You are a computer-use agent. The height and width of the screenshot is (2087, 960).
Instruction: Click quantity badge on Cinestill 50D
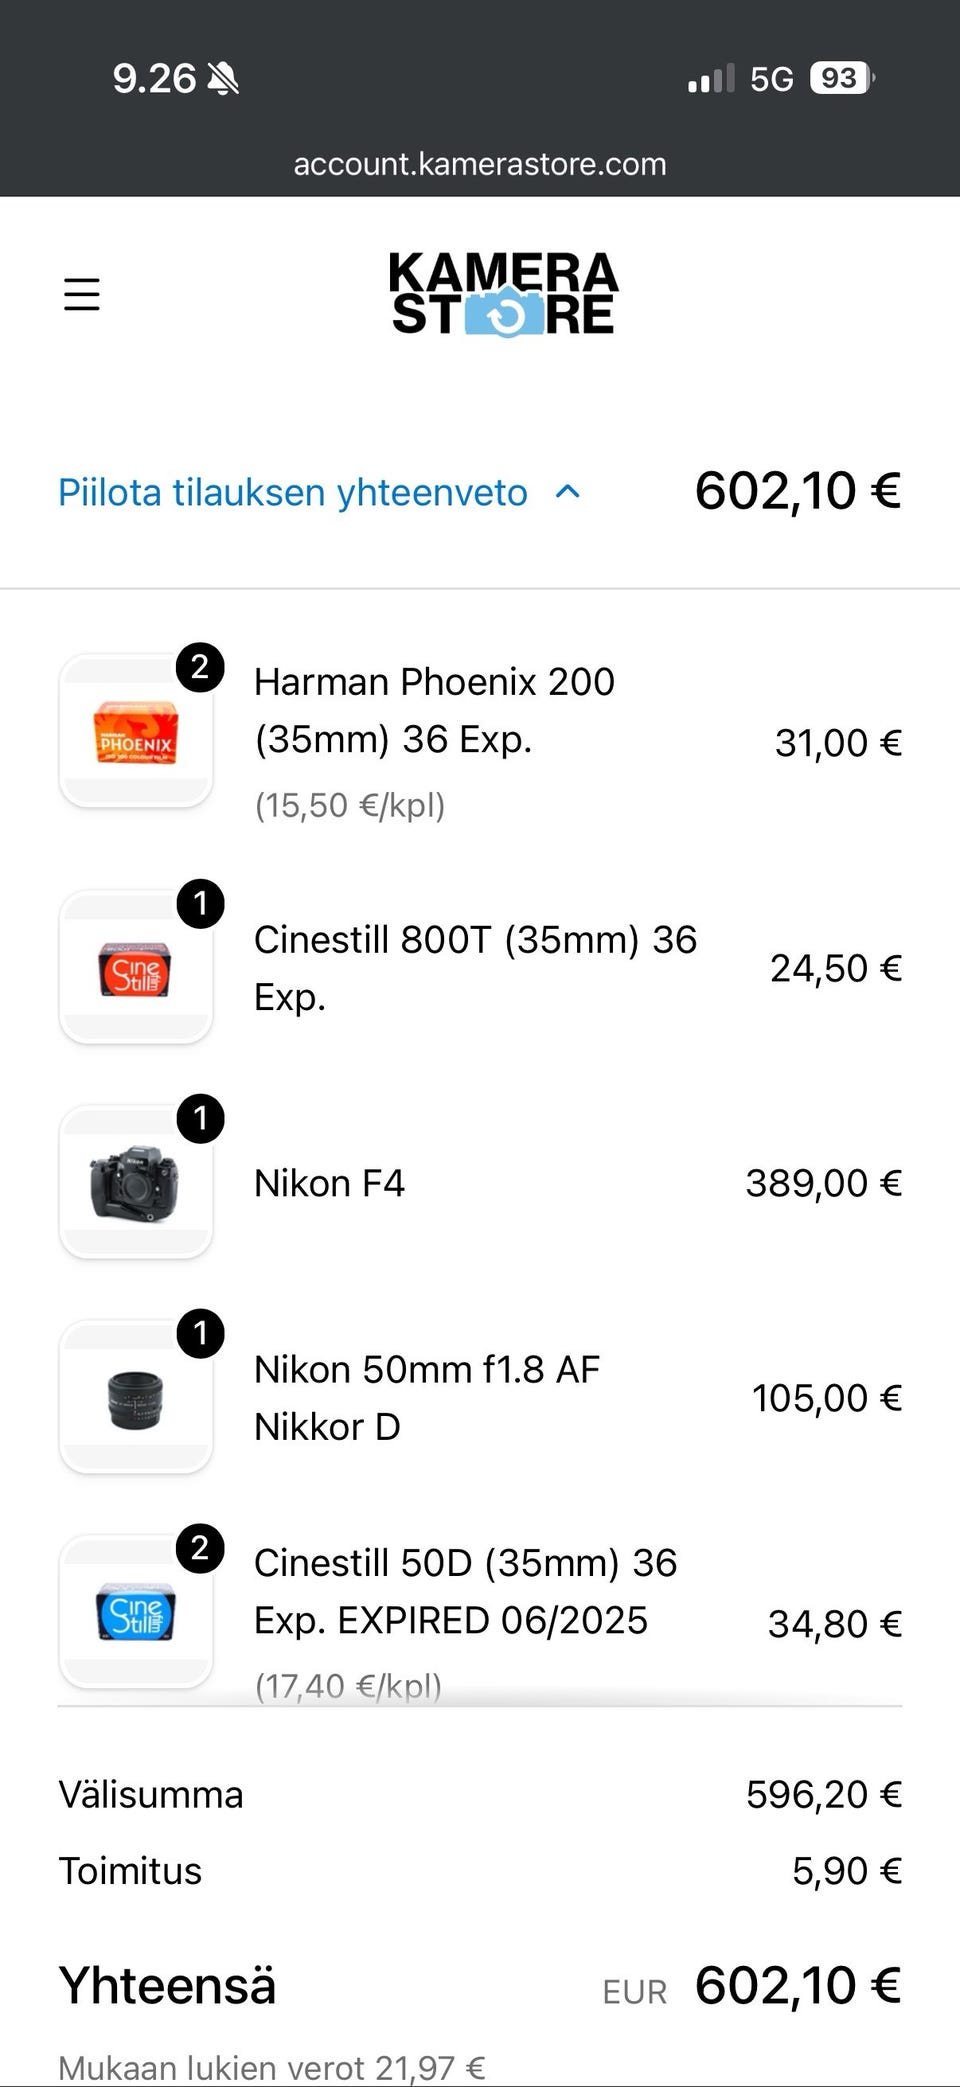click(200, 1548)
